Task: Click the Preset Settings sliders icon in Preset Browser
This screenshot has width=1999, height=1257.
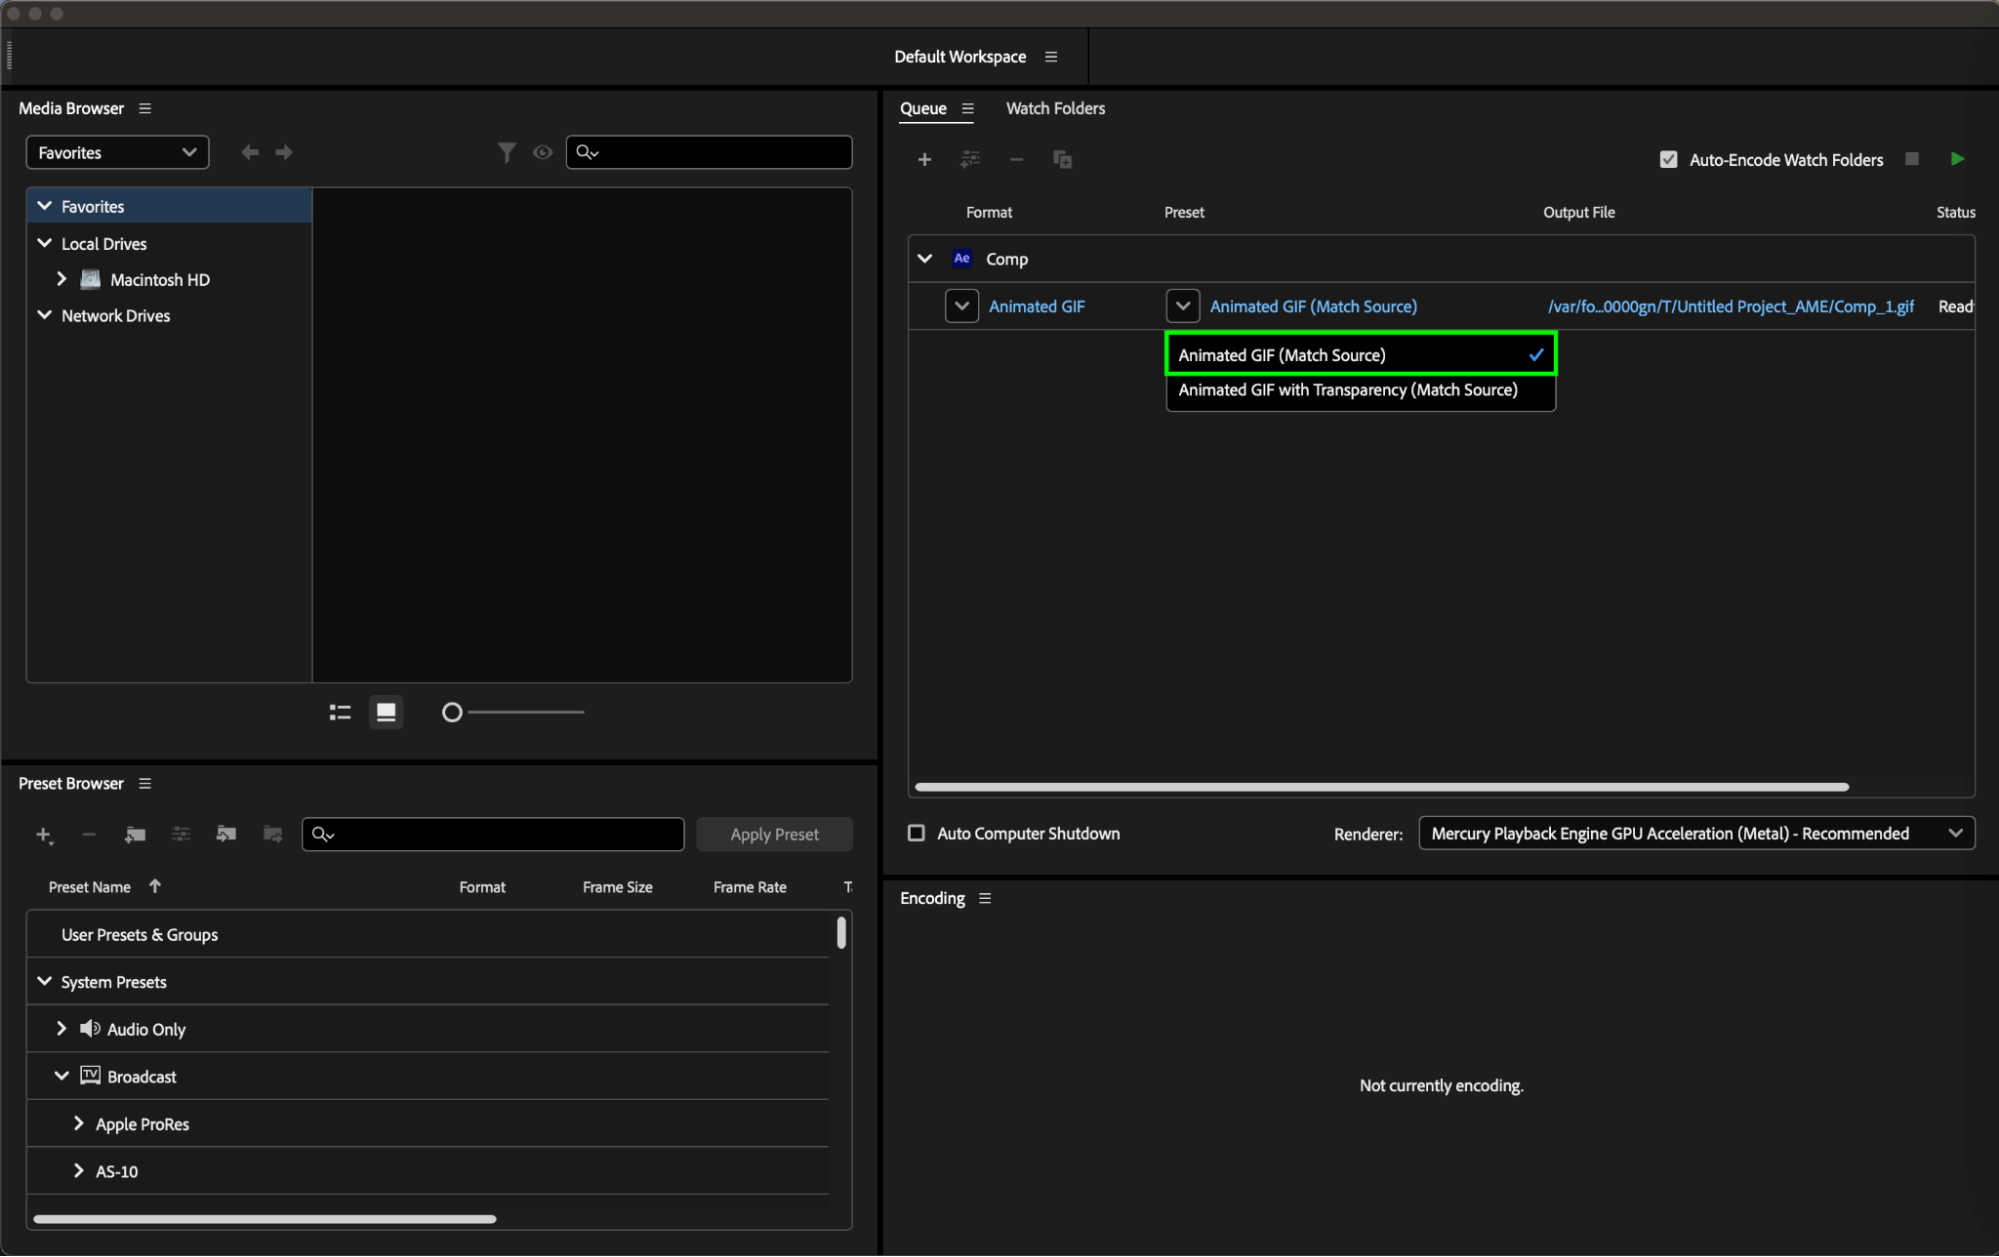Action: click(x=181, y=834)
